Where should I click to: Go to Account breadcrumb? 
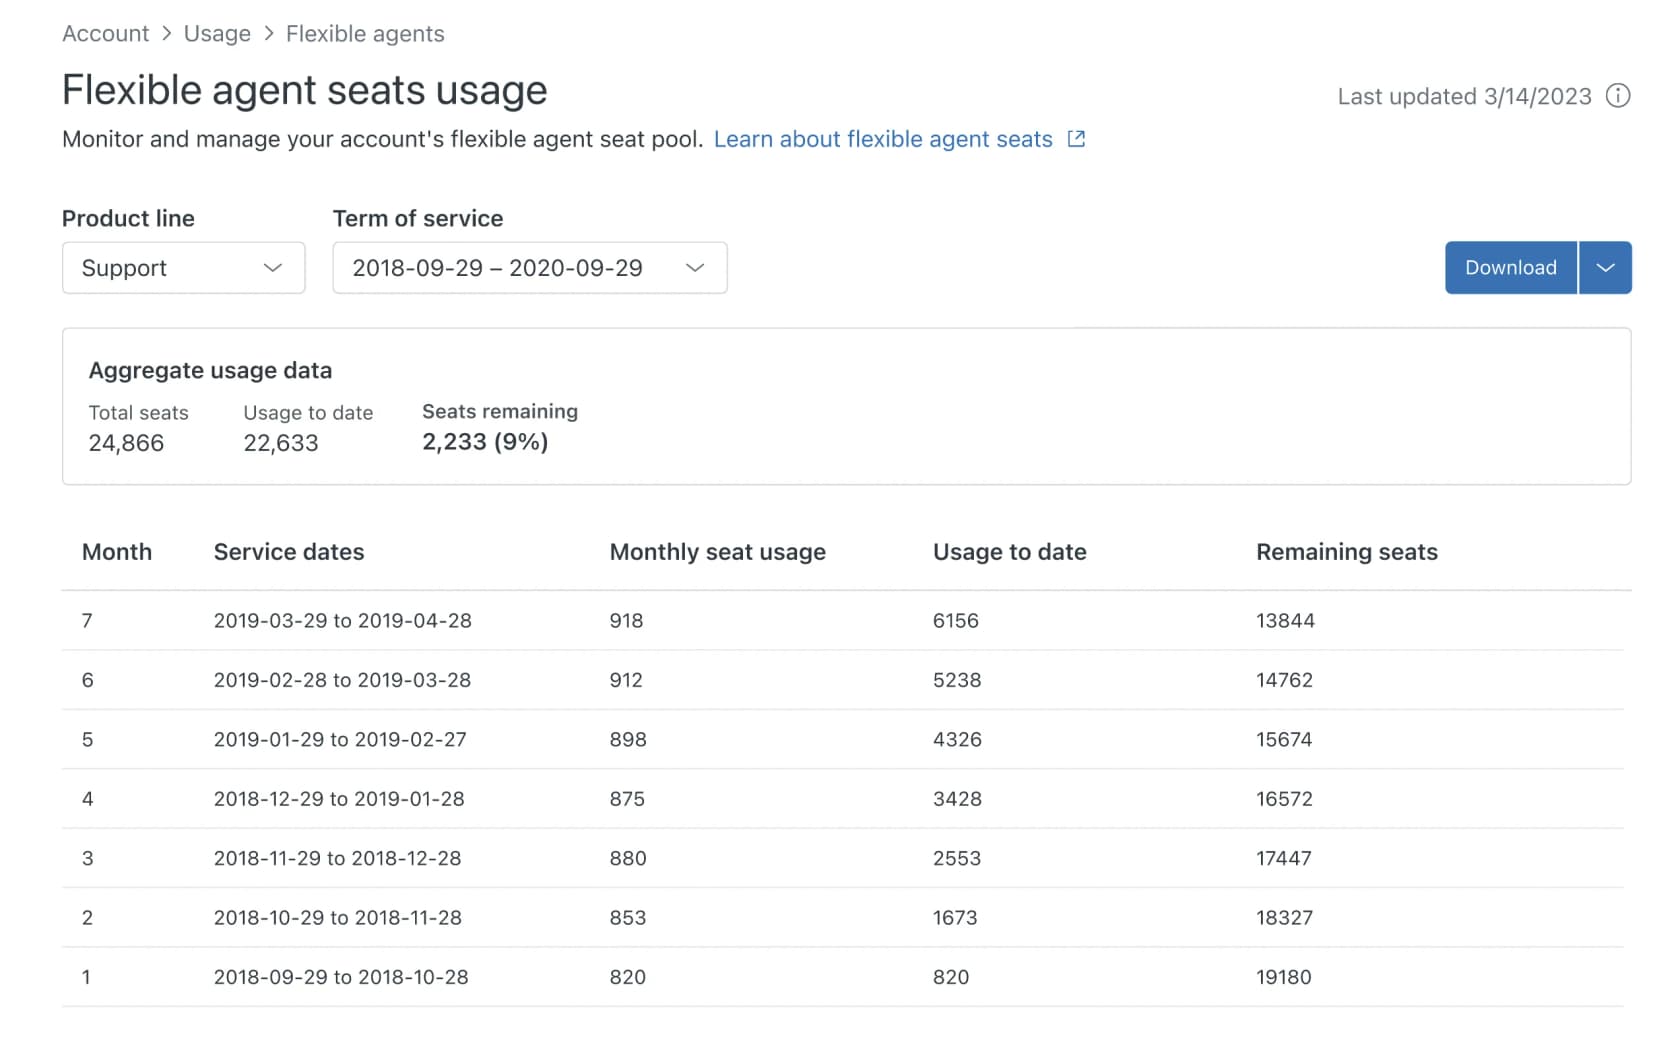click(x=105, y=34)
